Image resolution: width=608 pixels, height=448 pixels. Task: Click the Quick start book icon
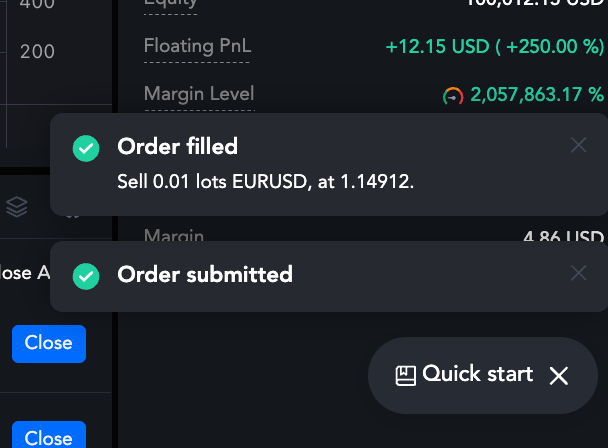[405, 375]
